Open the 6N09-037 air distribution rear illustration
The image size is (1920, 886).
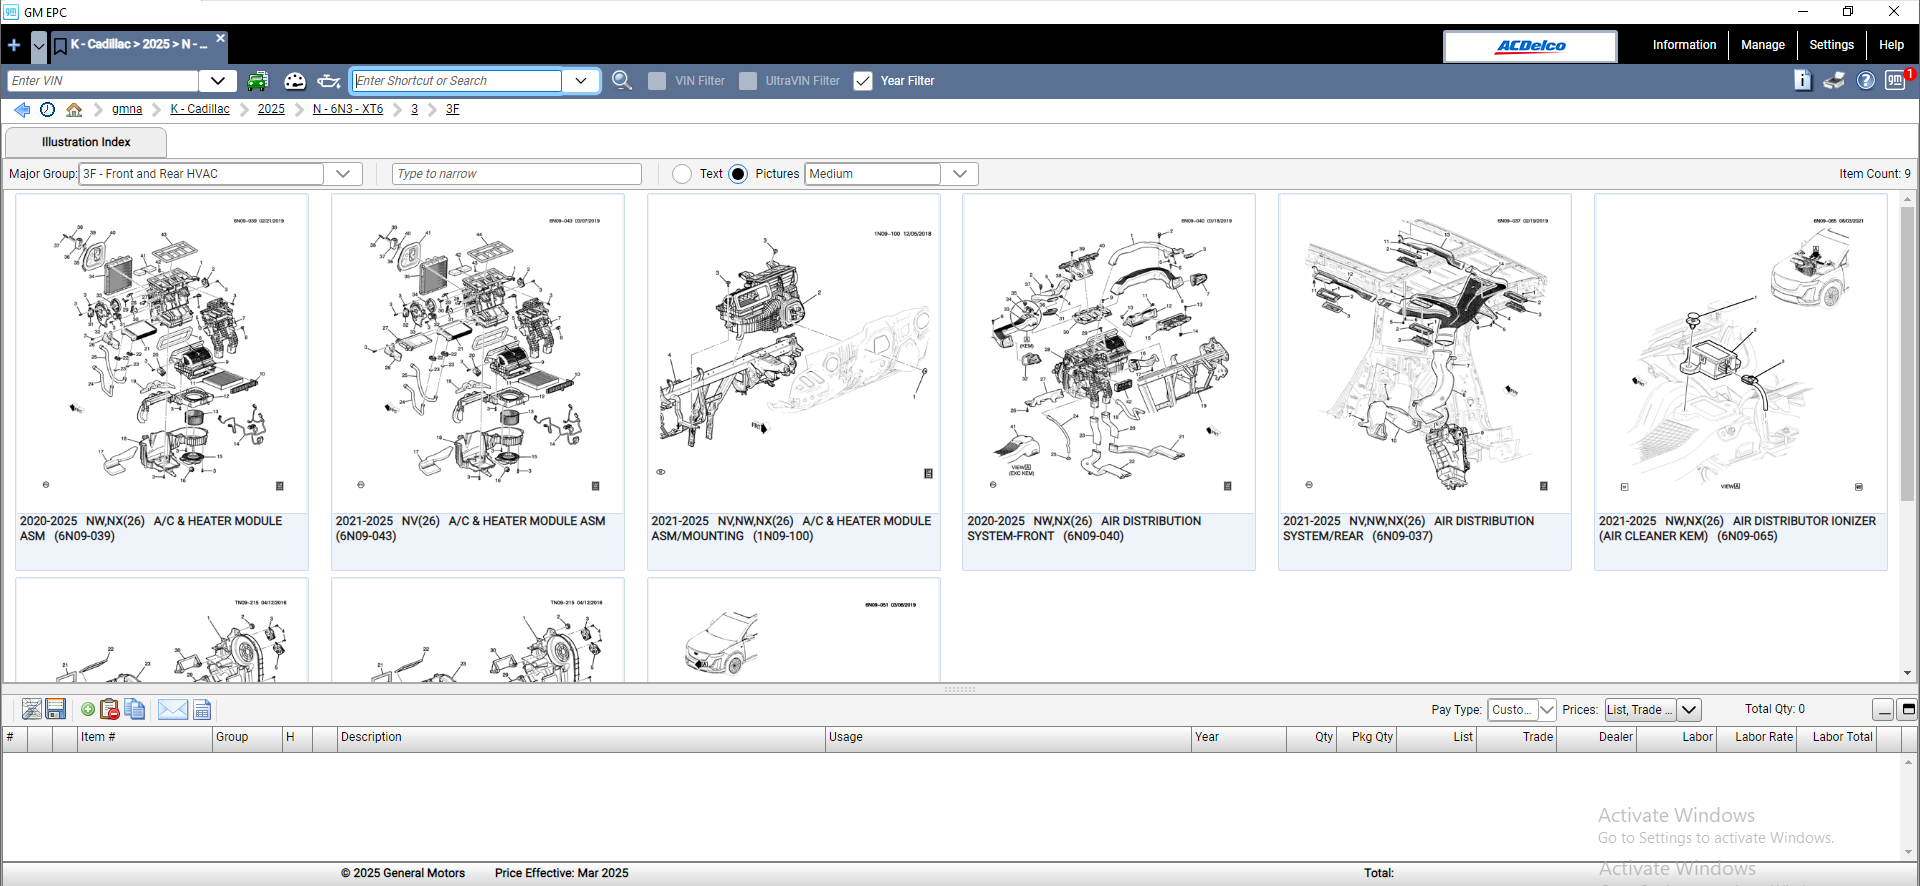pos(1425,382)
